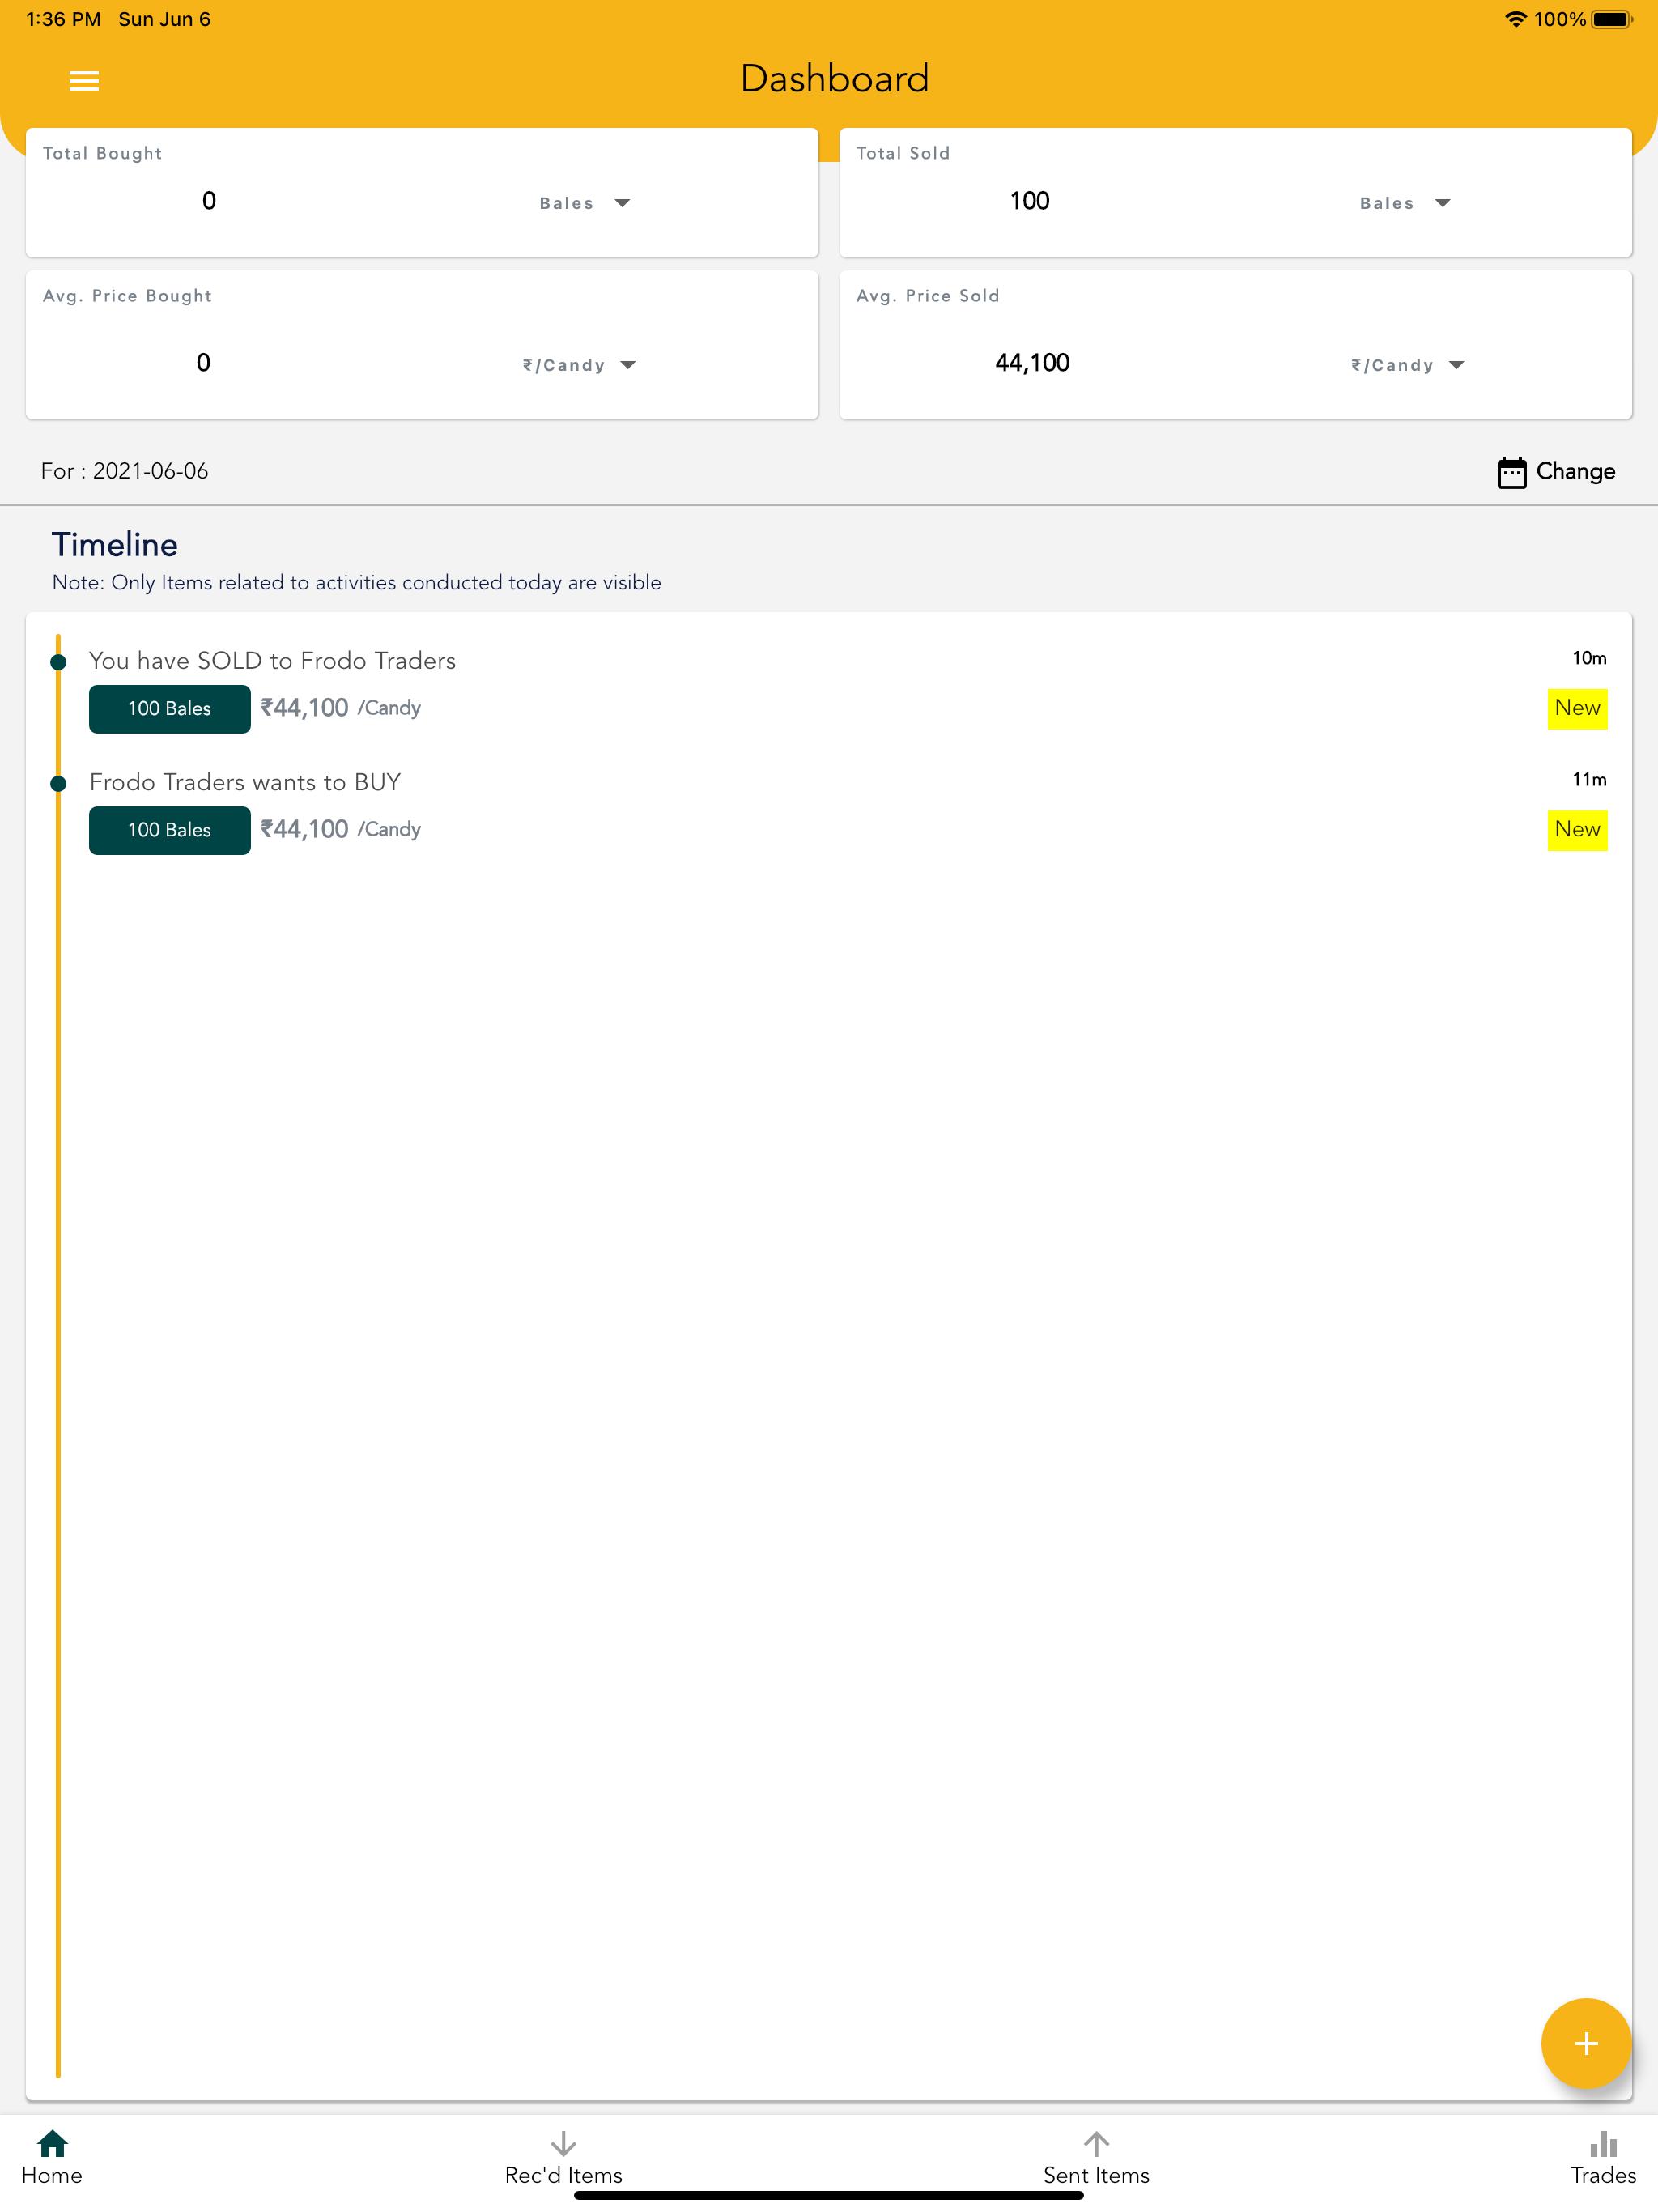Viewport: 1658px width, 2212px height.
Task: Click the status bar time 1:36 PM
Action: pos(63,19)
